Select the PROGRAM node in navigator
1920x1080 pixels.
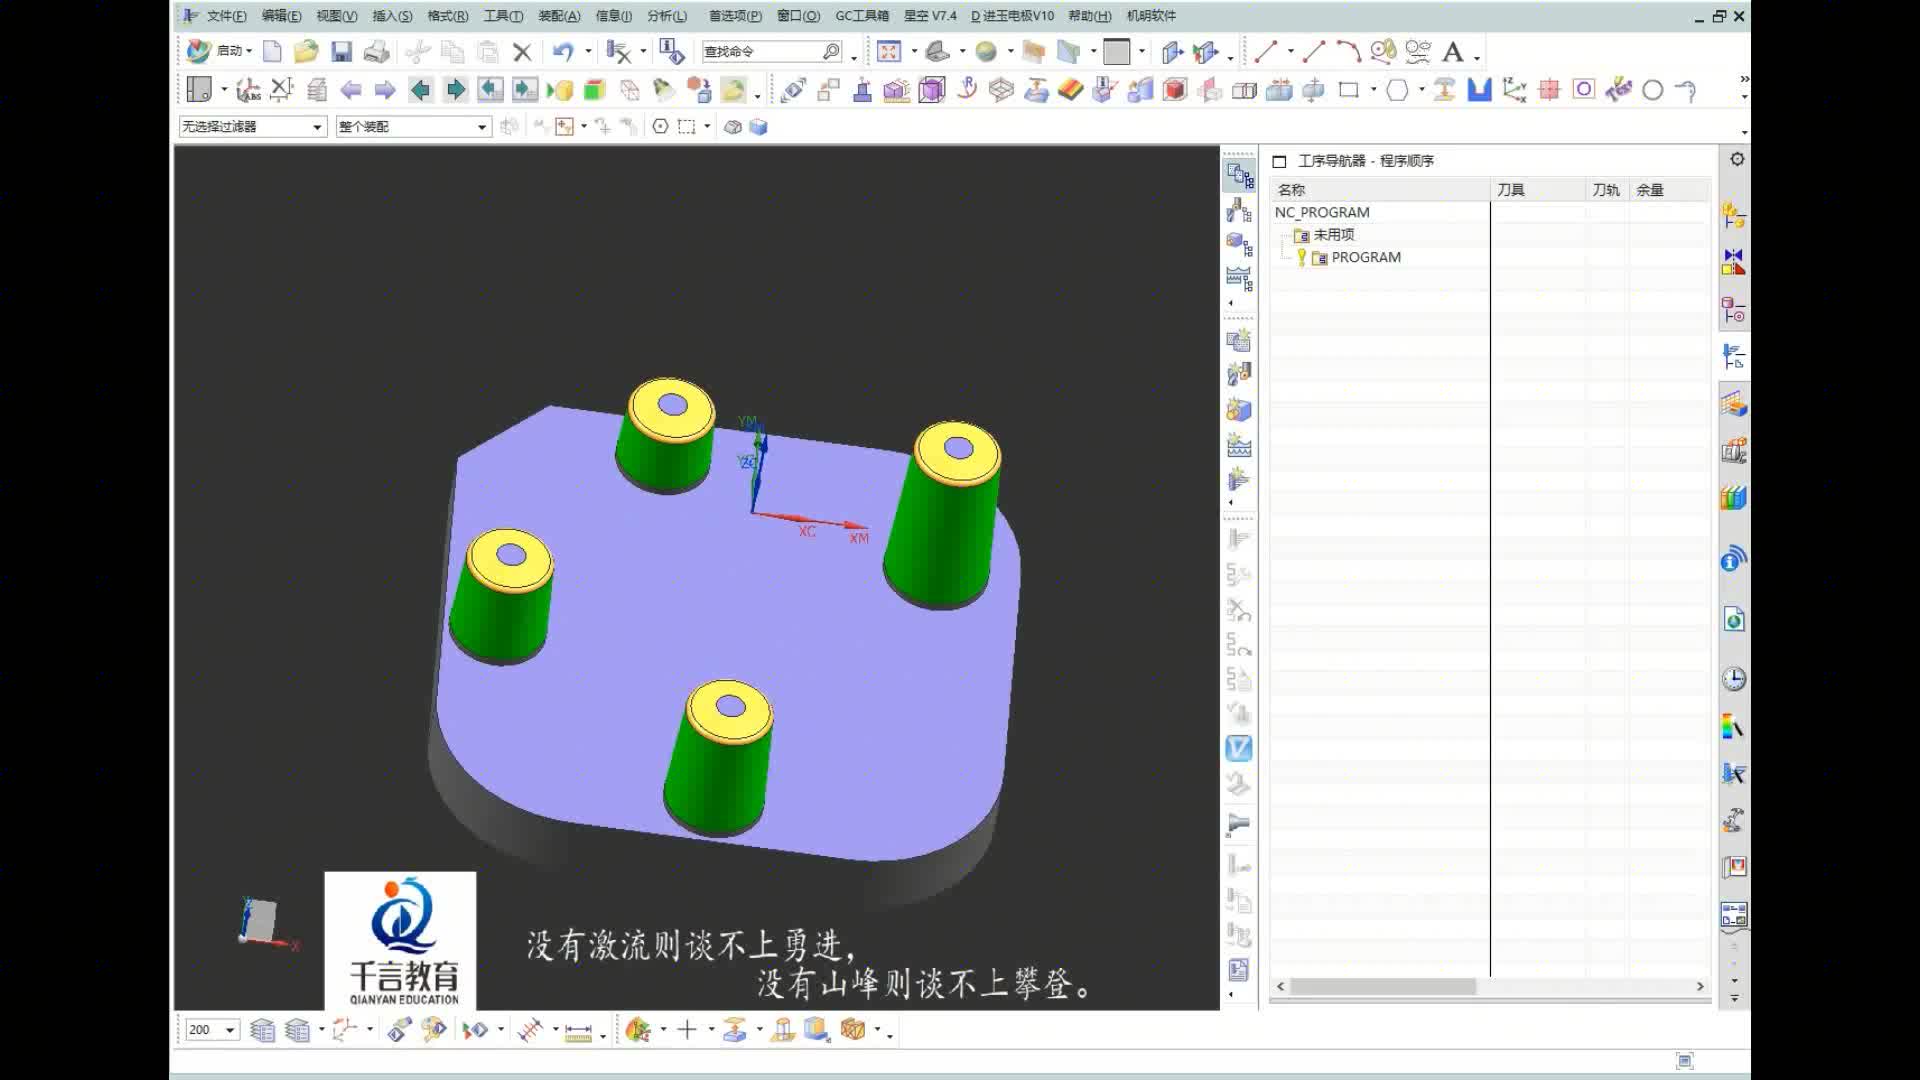1366,258
